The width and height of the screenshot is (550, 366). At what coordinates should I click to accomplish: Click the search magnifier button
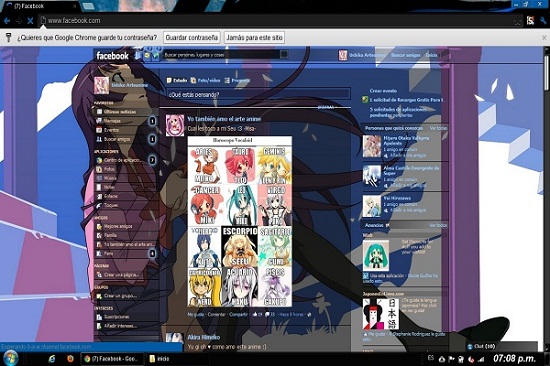click(x=284, y=54)
